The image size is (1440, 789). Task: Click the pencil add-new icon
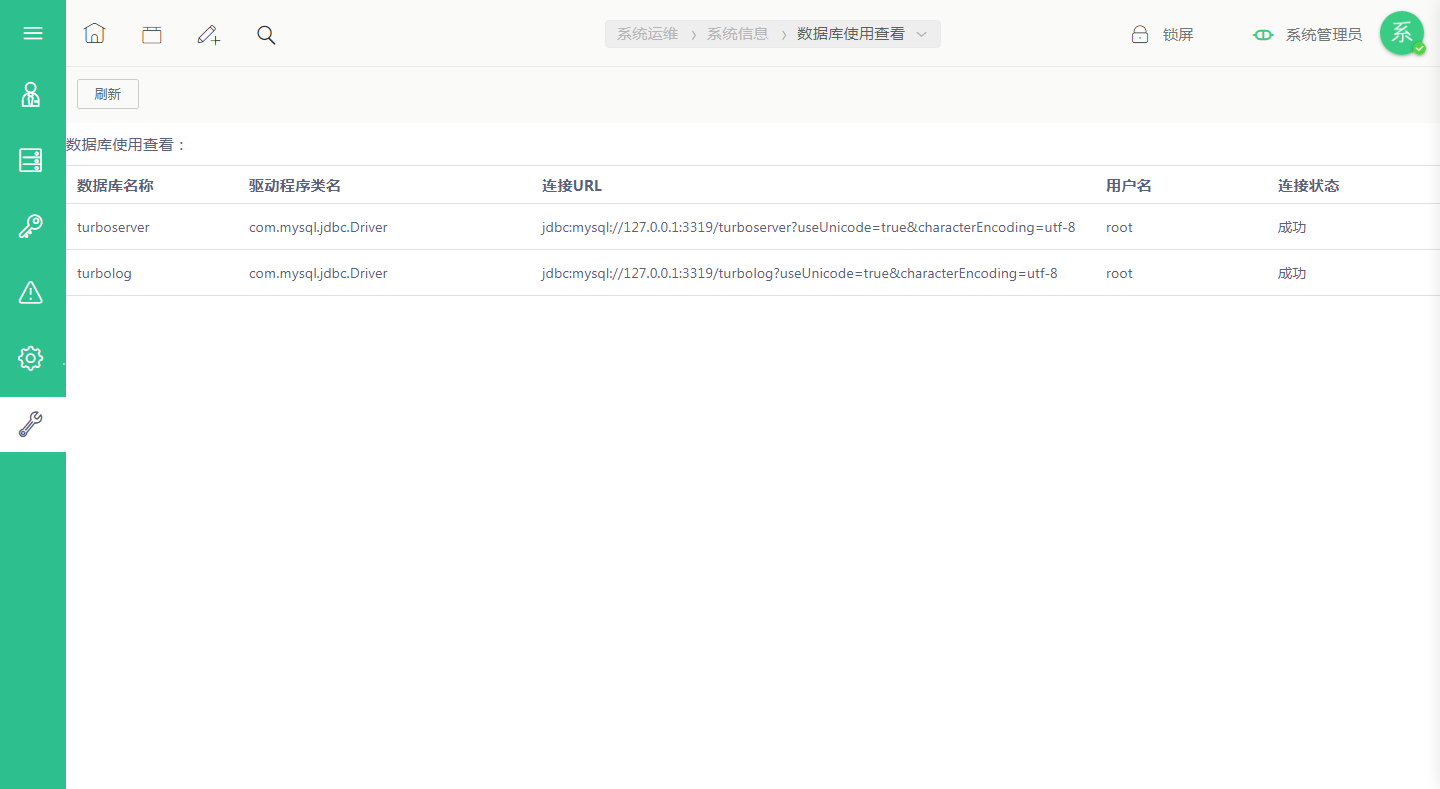208,35
